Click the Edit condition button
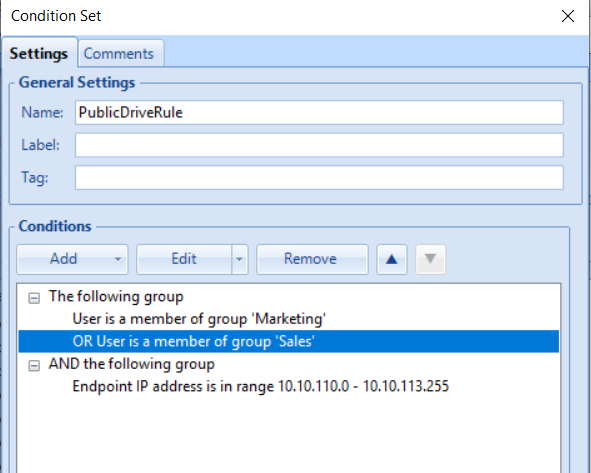Image resolution: width=591 pixels, height=473 pixels. (x=184, y=259)
